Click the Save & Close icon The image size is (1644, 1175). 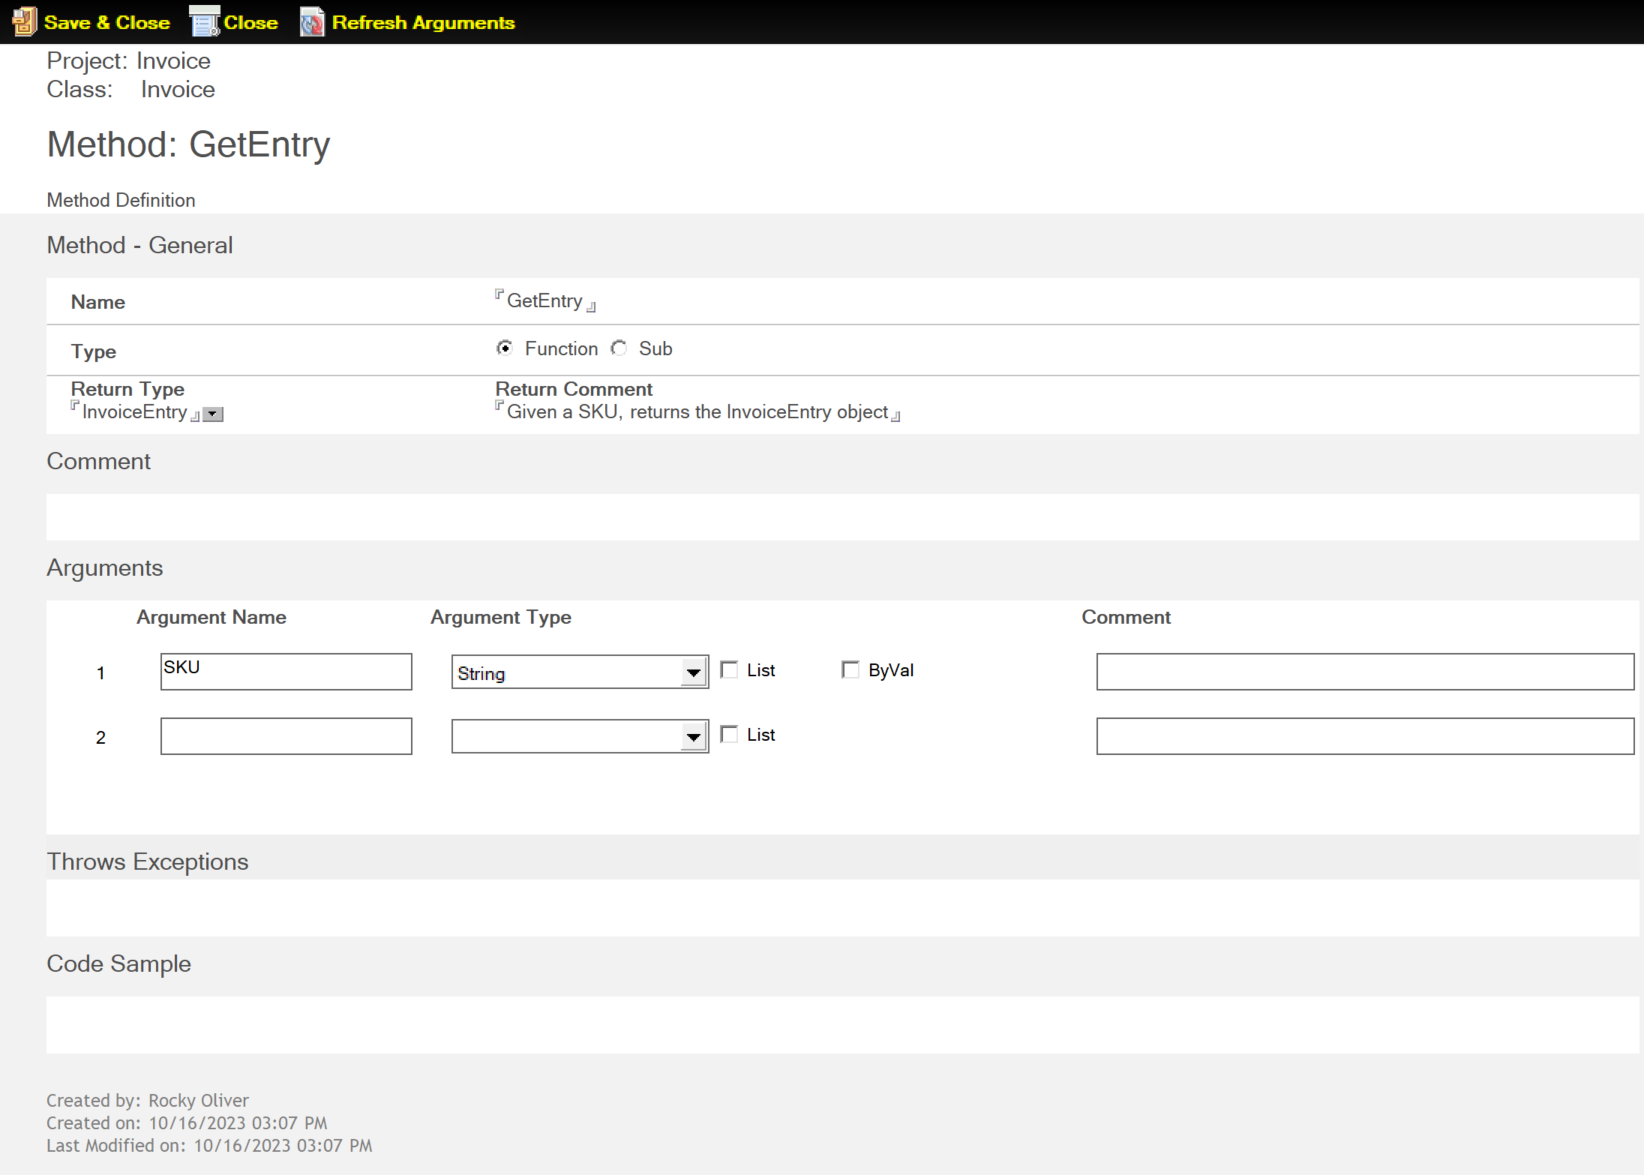point(24,21)
